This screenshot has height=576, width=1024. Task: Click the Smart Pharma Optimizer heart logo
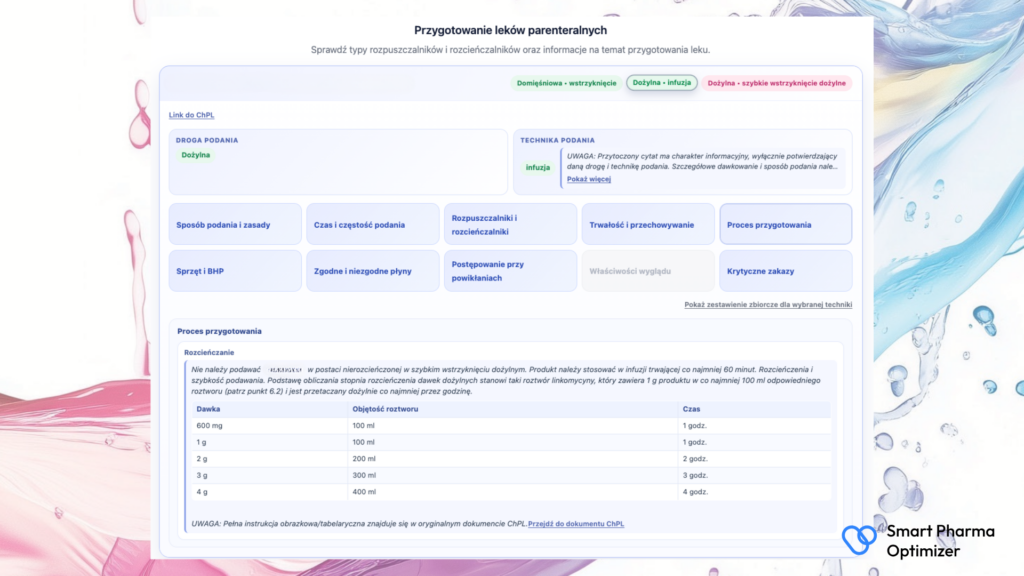858,539
